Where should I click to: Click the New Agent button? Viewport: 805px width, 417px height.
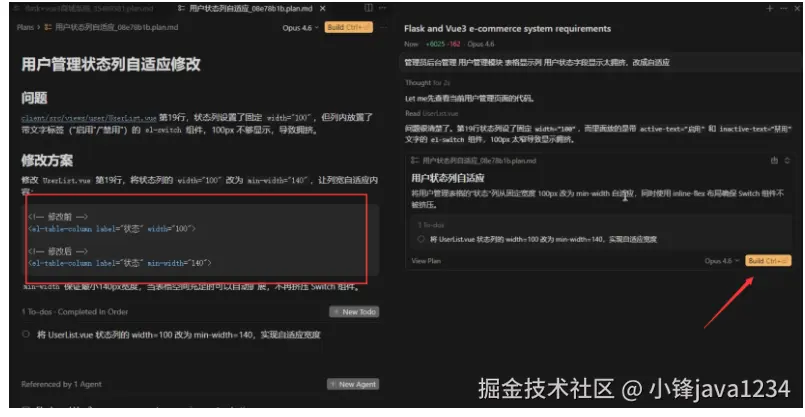pos(353,384)
